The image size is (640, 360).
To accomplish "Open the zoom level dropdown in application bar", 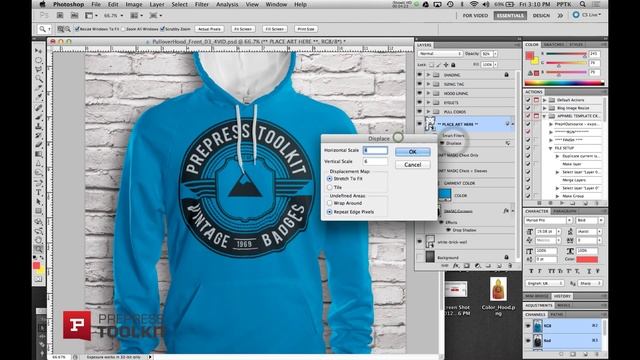I will point(122,16).
